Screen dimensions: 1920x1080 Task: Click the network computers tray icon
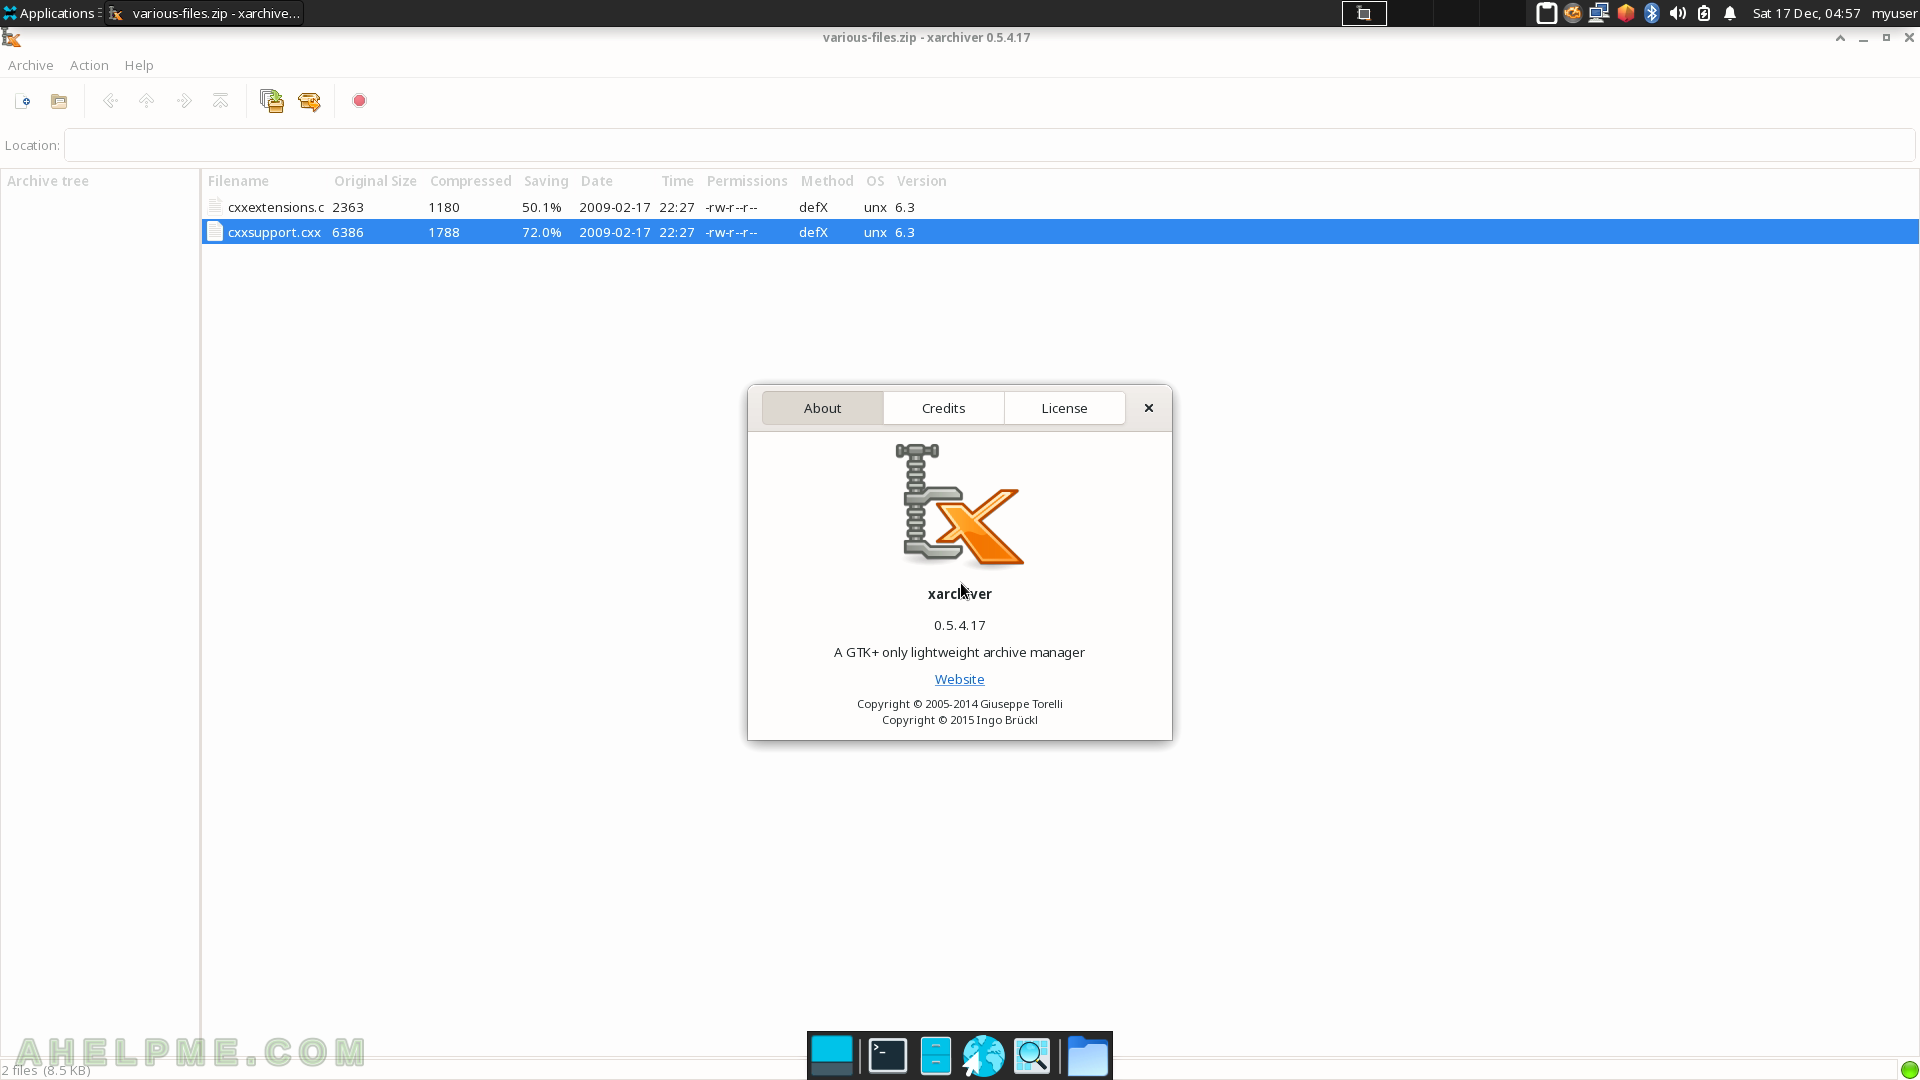[x=1599, y=13]
